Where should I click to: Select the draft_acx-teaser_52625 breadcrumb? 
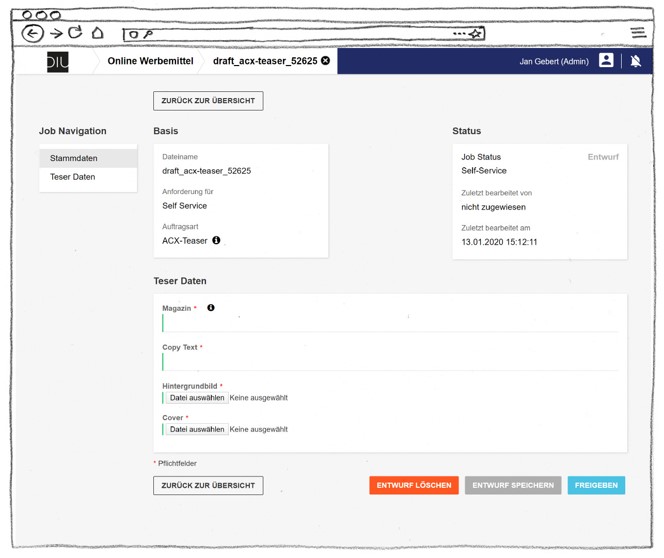pos(265,61)
